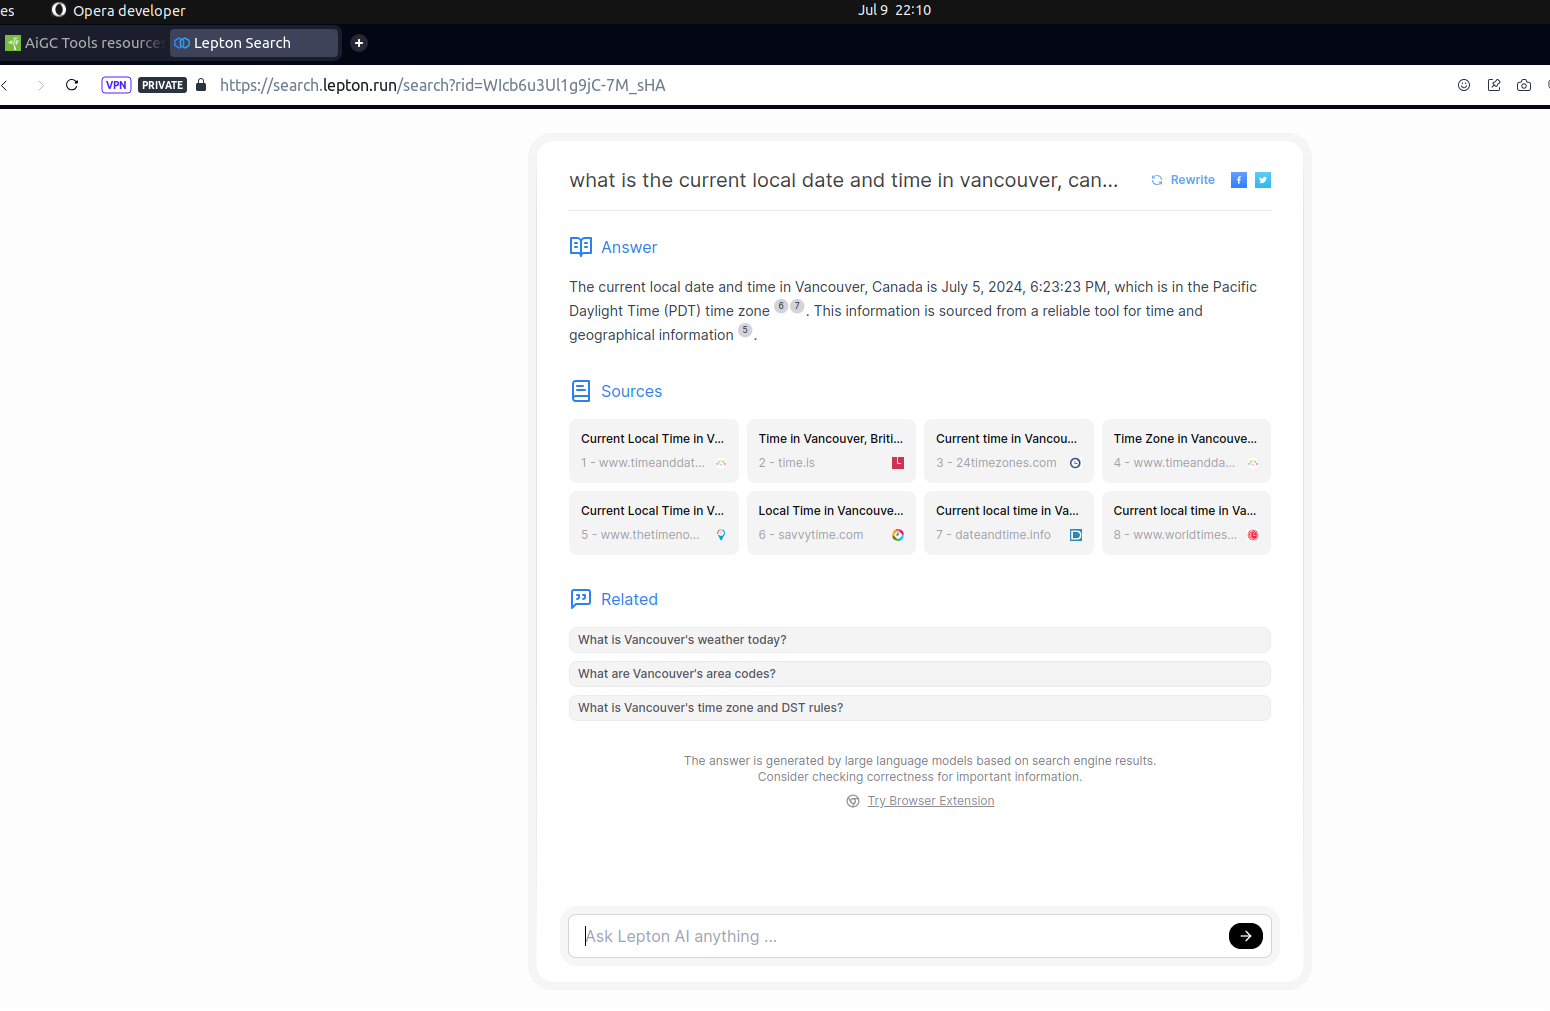Submit the query with the arrow button
Screen dimensions: 1550x1011
[1246, 936]
